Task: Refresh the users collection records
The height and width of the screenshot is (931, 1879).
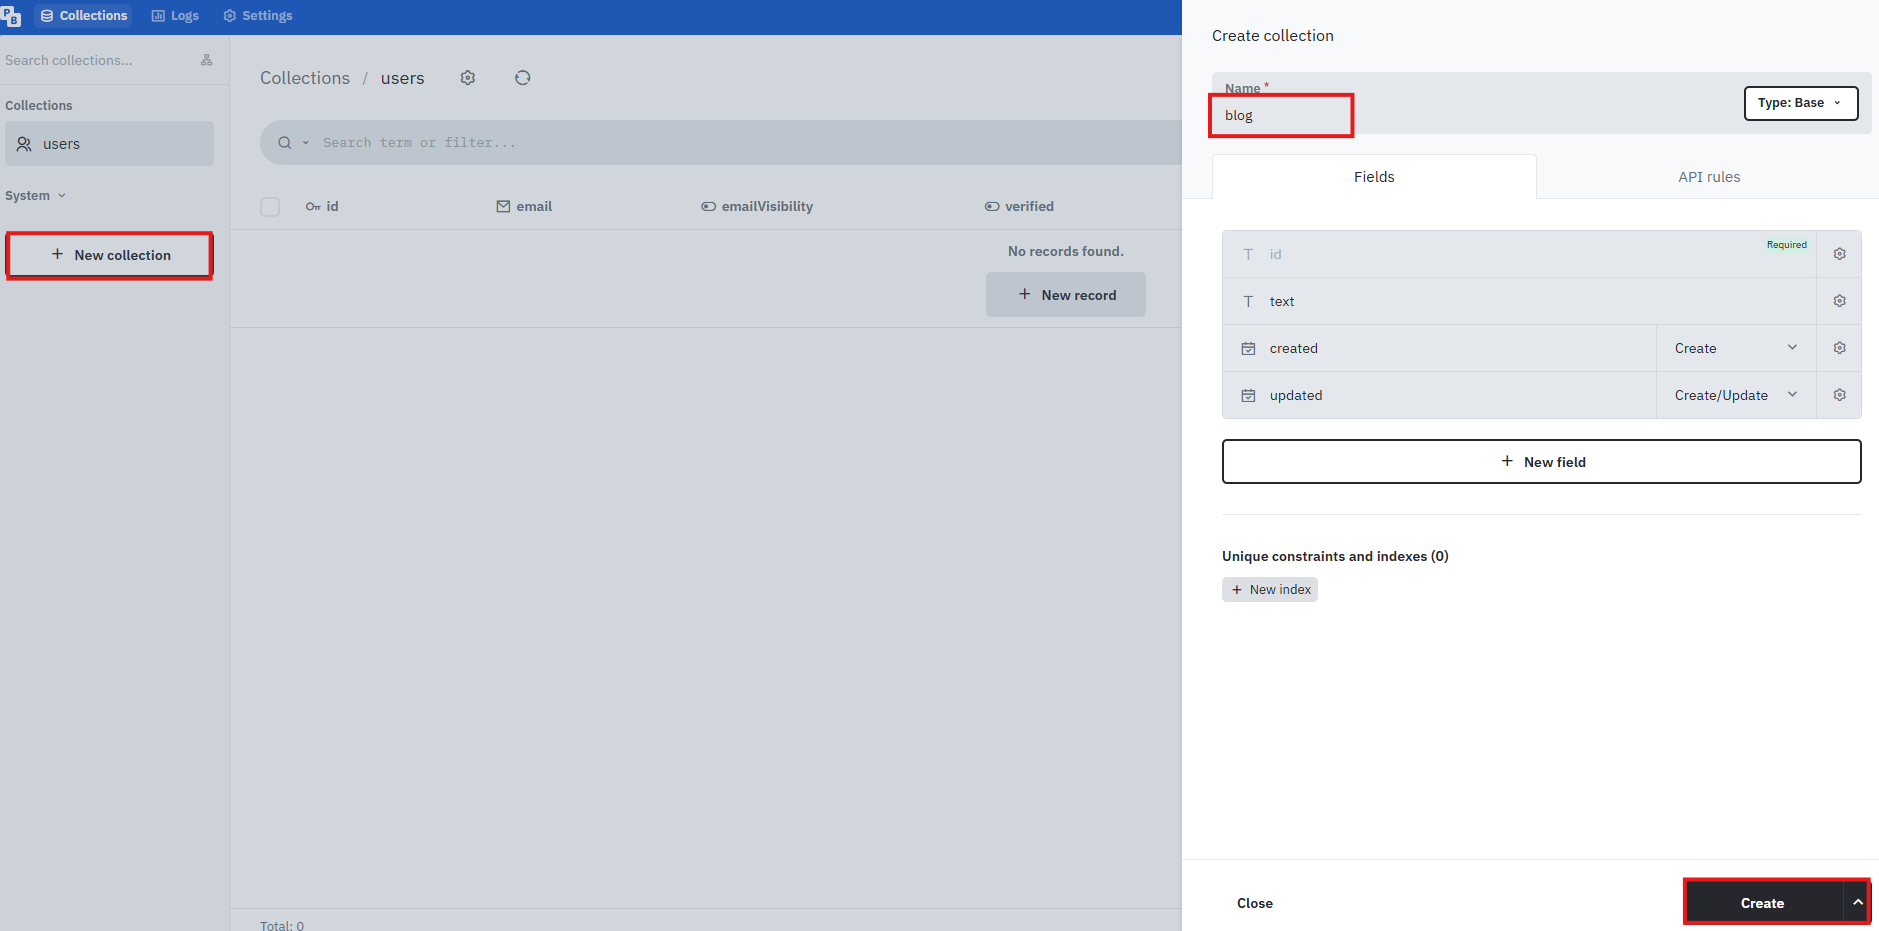Action: [x=522, y=78]
